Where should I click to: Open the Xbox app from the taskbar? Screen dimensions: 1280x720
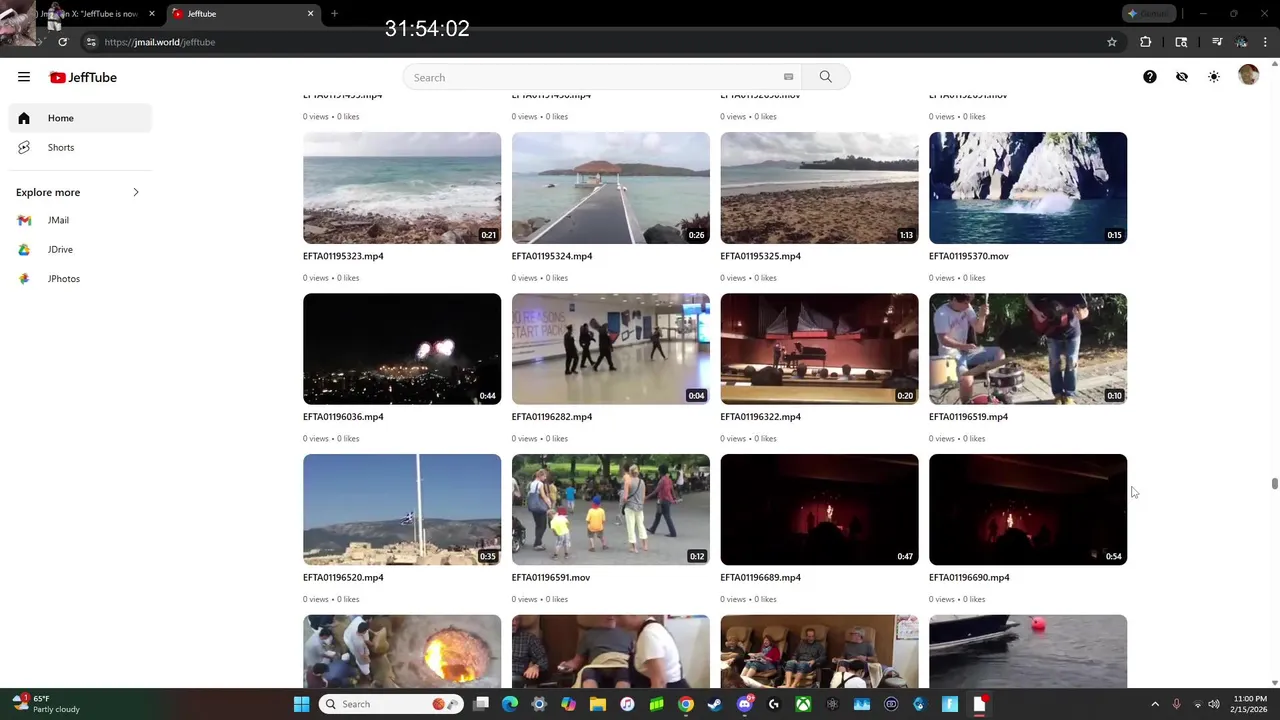[x=803, y=704]
